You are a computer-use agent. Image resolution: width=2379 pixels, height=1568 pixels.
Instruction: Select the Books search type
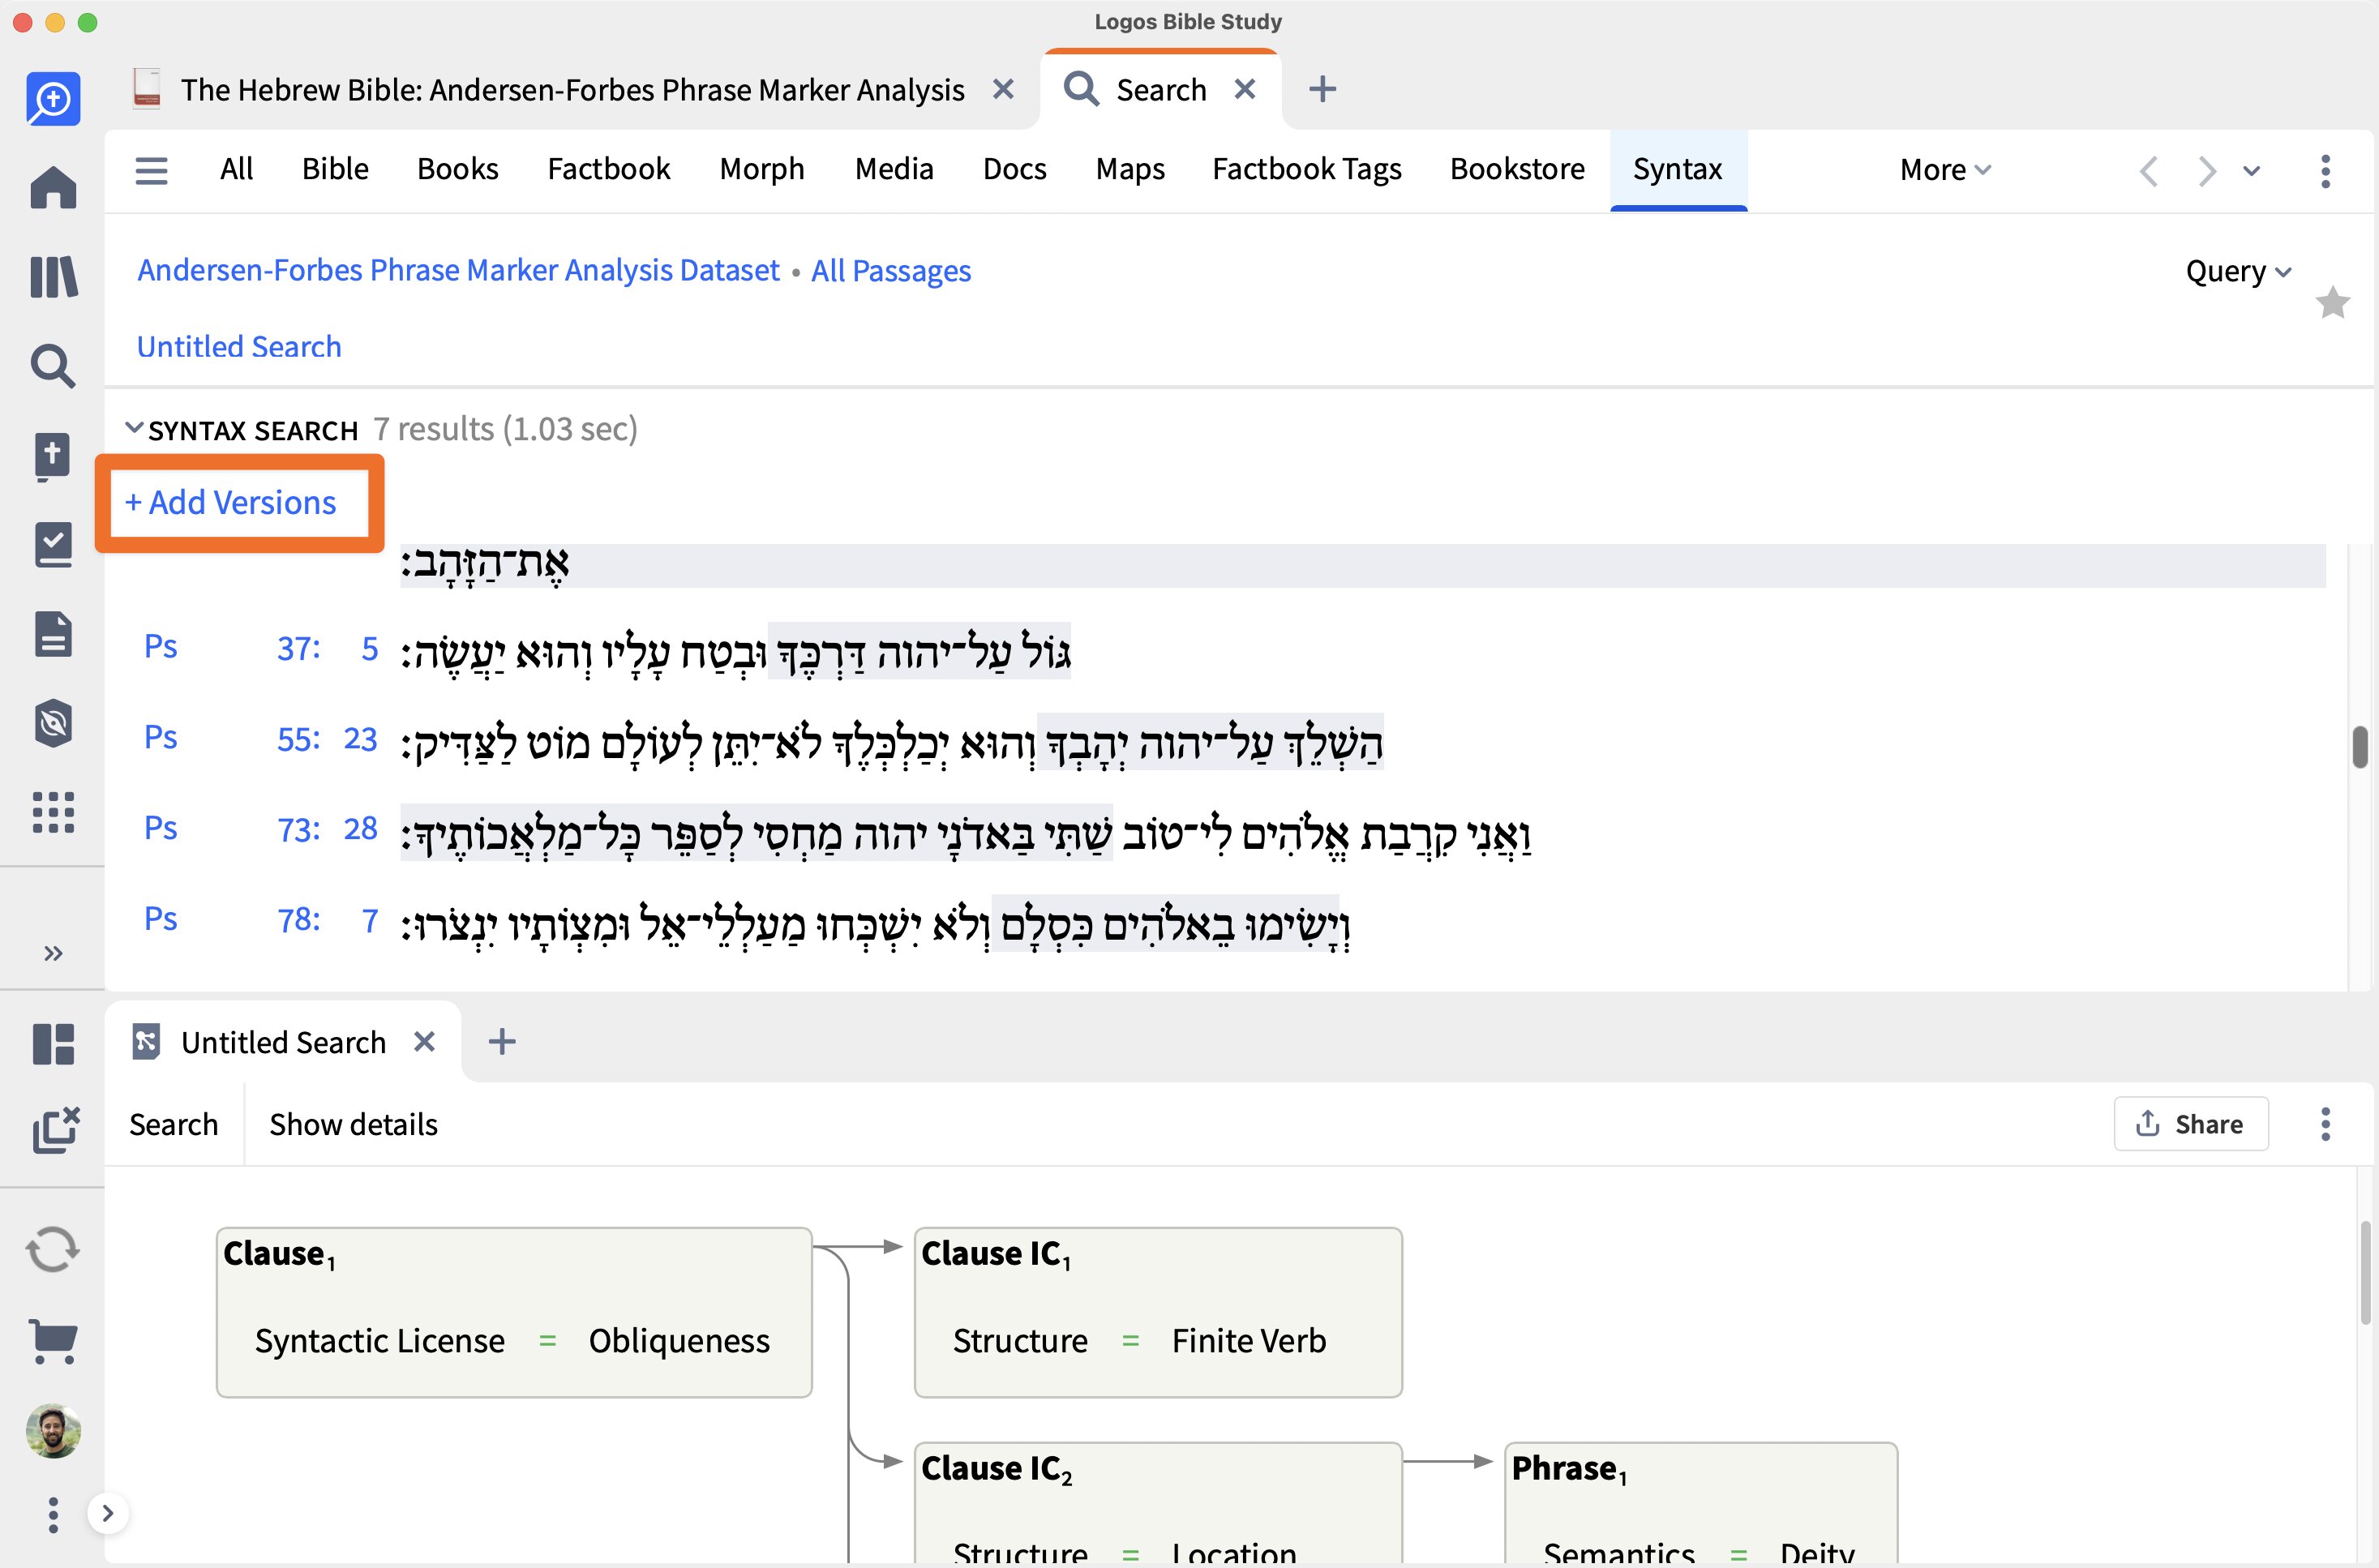pyautogui.click(x=457, y=169)
